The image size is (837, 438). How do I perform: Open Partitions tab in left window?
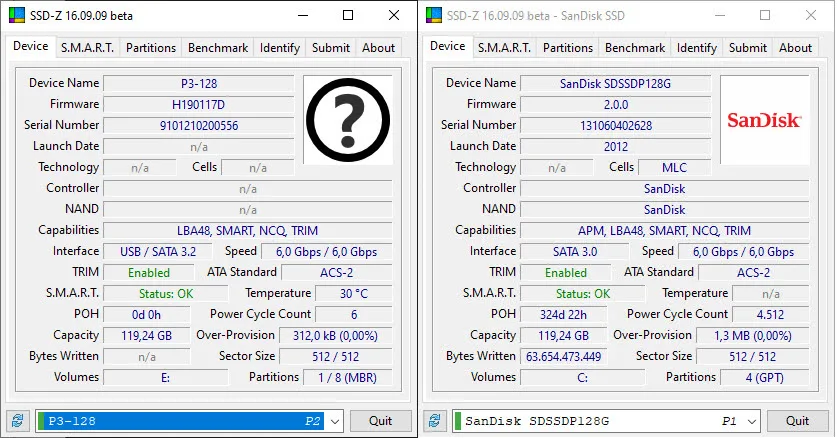point(151,47)
